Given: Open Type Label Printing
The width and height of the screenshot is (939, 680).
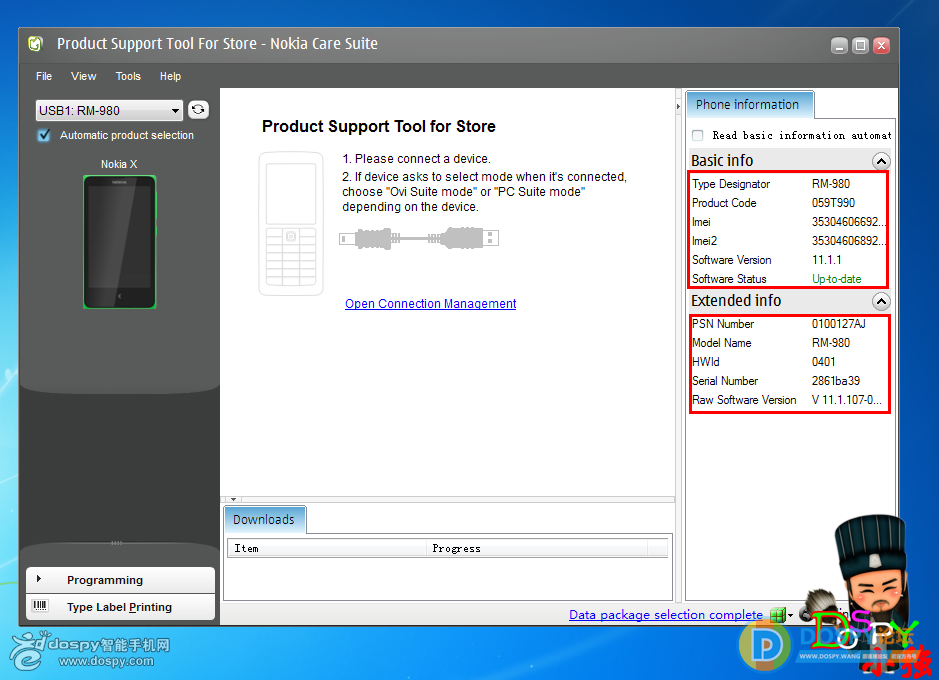Looking at the screenshot, I should click(x=120, y=607).
